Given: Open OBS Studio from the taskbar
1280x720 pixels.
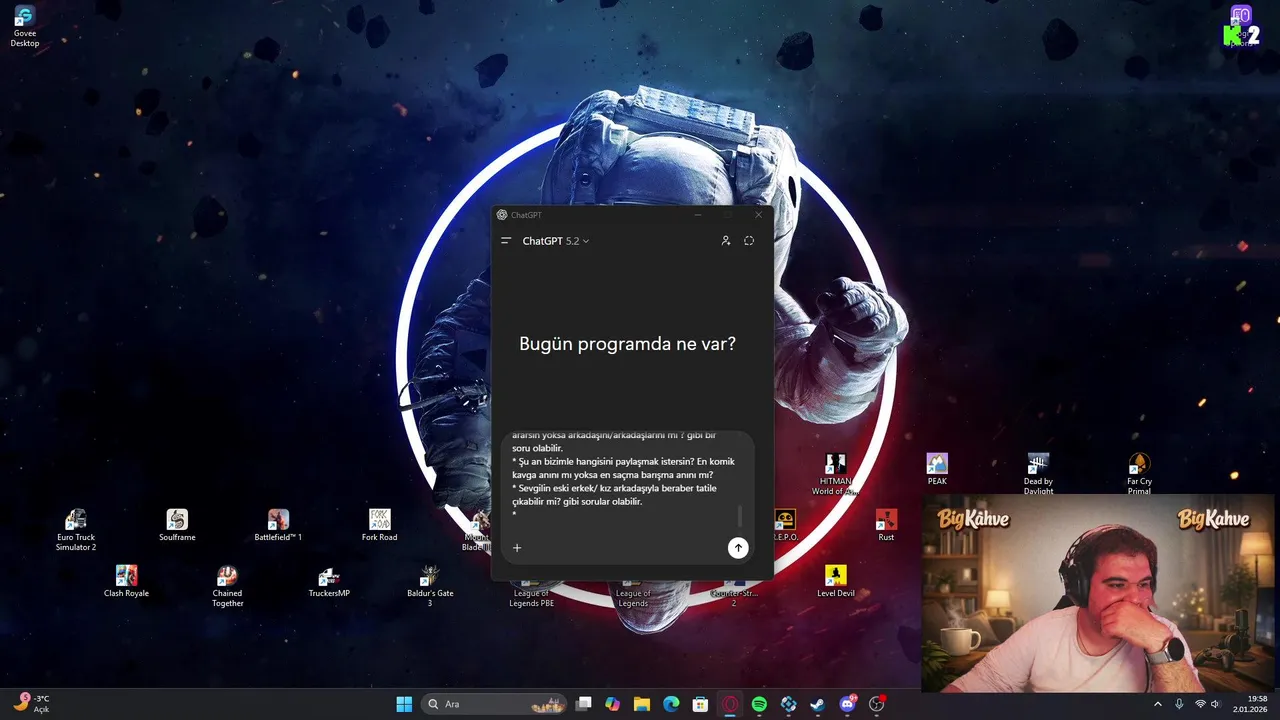Looking at the screenshot, I should pyautogui.click(x=877, y=704).
